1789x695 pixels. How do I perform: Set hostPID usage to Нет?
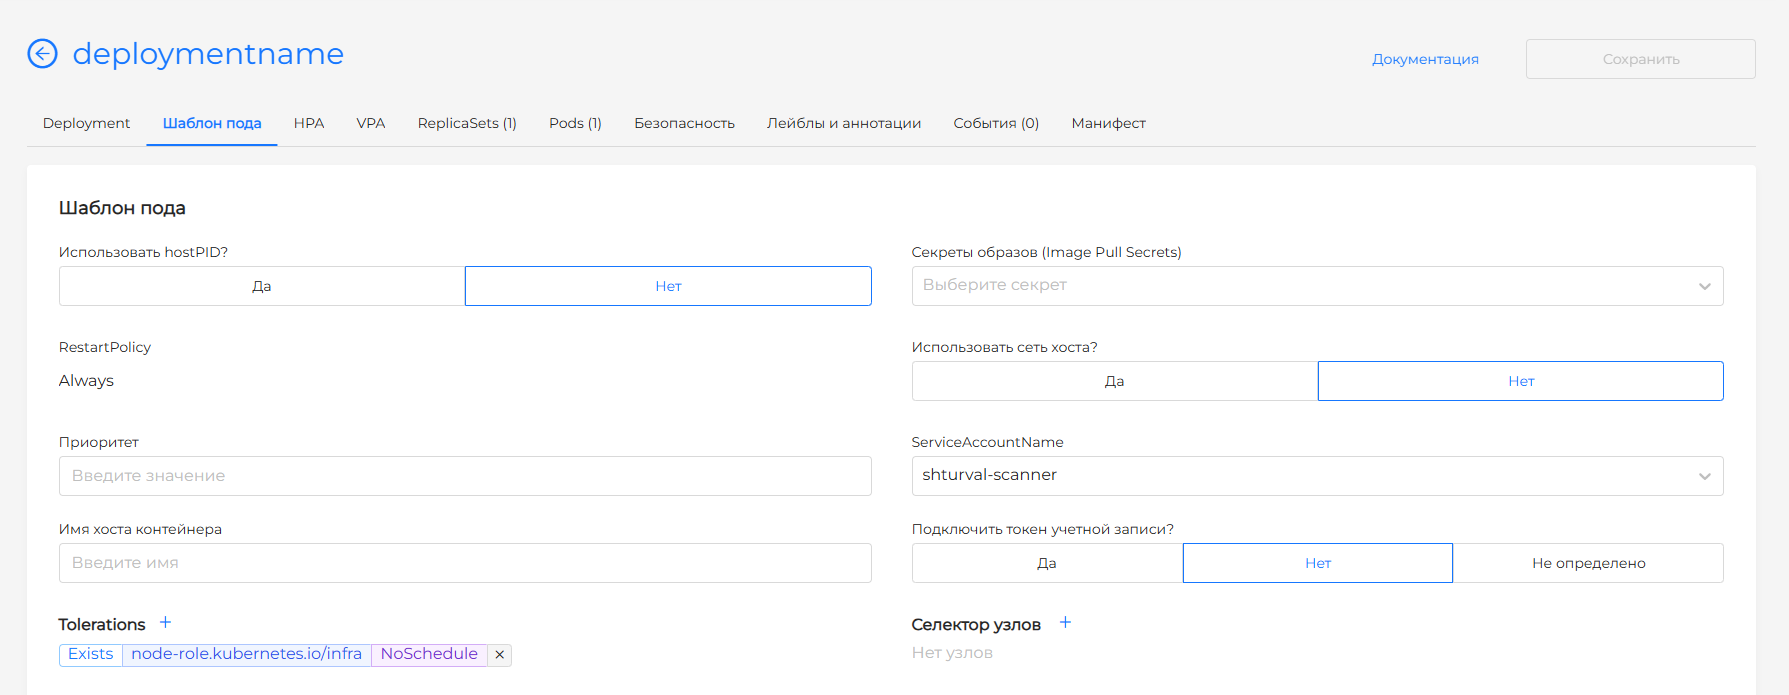point(668,286)
